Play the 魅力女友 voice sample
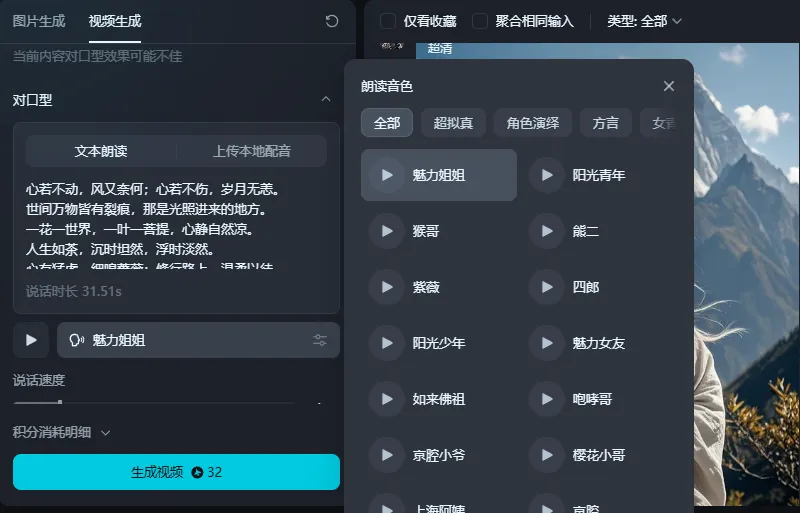The width and height of the screenshot is (800, 513). coord(546,343)
